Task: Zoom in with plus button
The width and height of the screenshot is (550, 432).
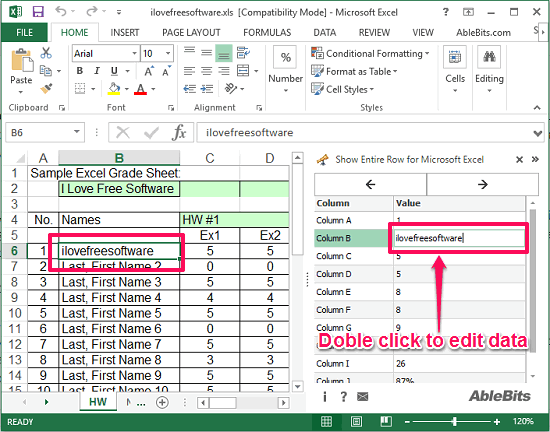Action: coord(497,421)
